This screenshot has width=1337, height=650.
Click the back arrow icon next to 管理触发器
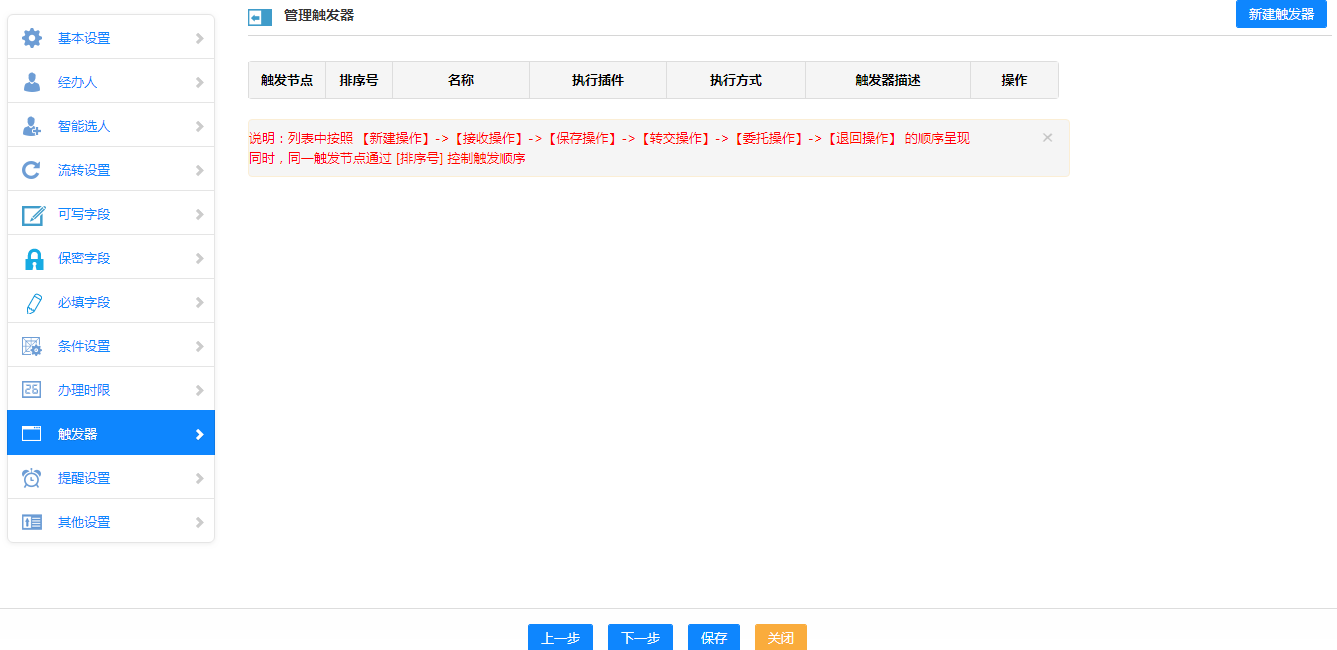[x=260, y=17]
